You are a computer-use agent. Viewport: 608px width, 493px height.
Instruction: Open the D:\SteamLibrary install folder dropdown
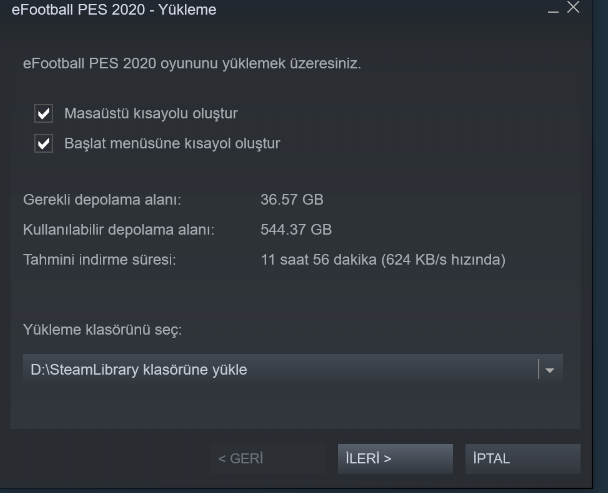point(293,369)
